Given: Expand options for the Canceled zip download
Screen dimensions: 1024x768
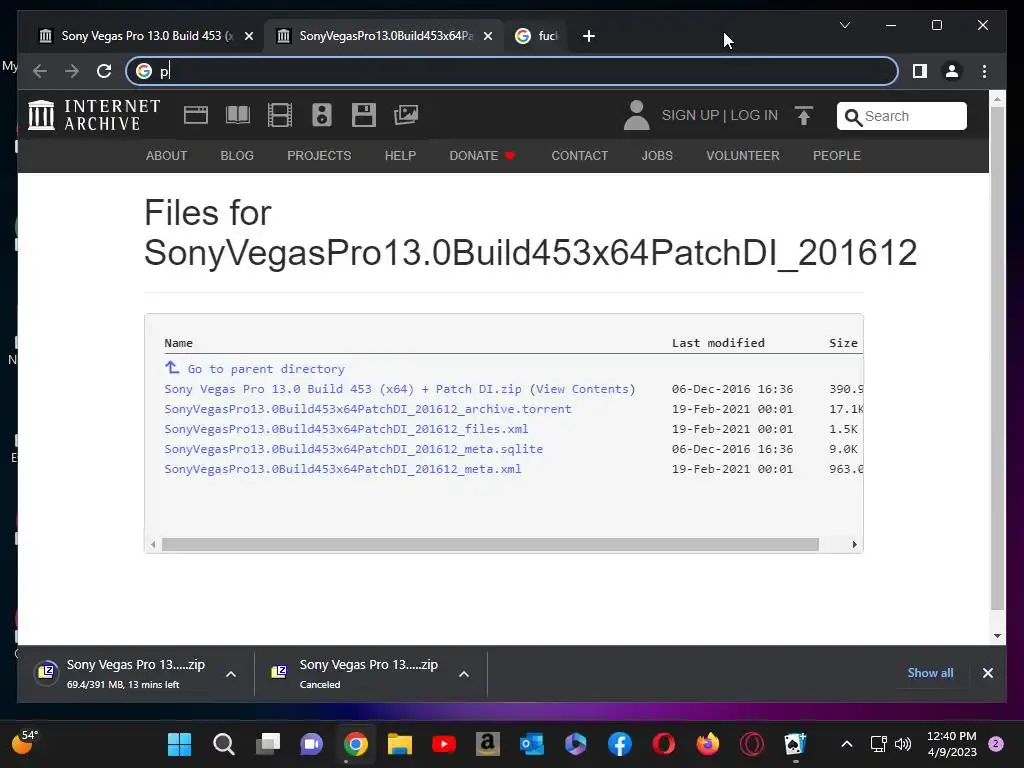Looking at the screenshot, I should pos(464,674).
